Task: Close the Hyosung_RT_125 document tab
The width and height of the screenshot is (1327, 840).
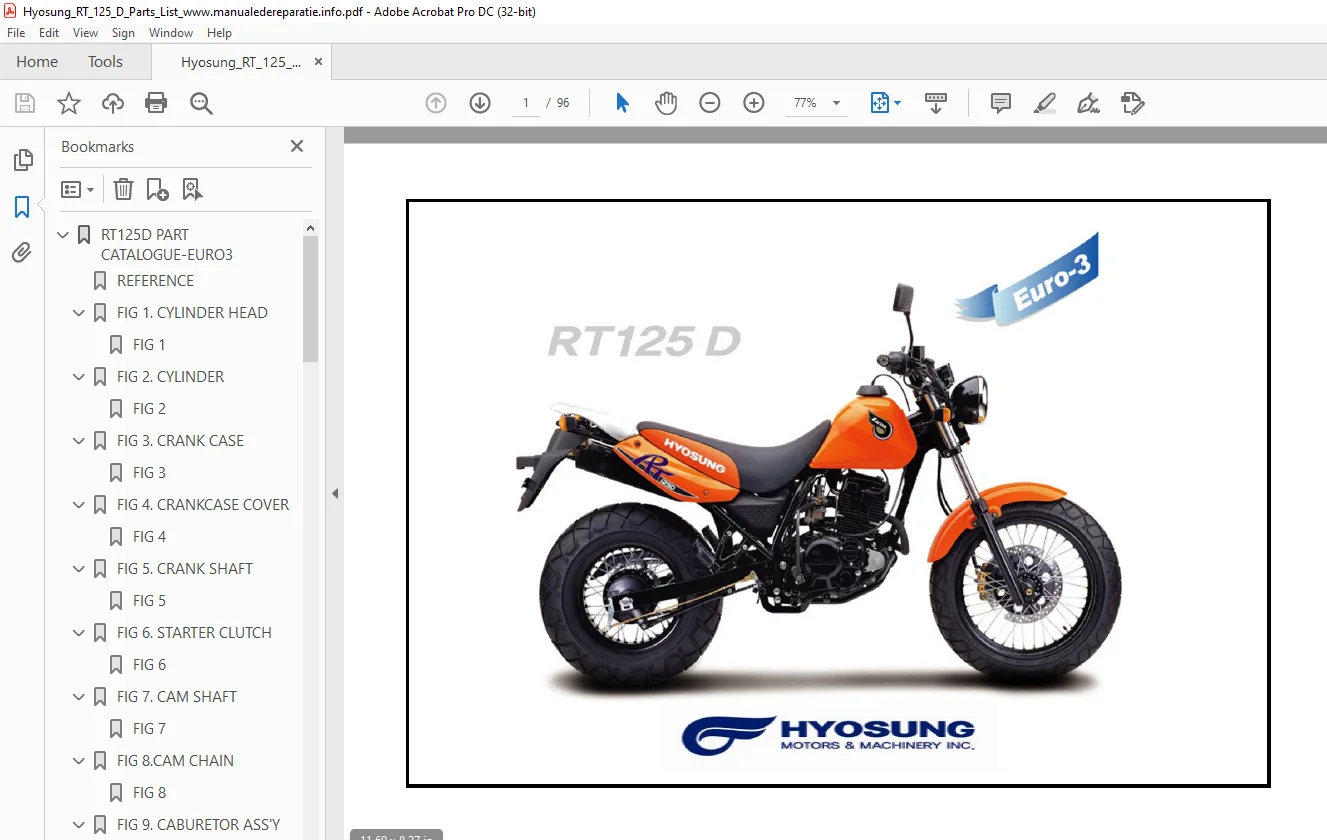Action: click(319, 62)
